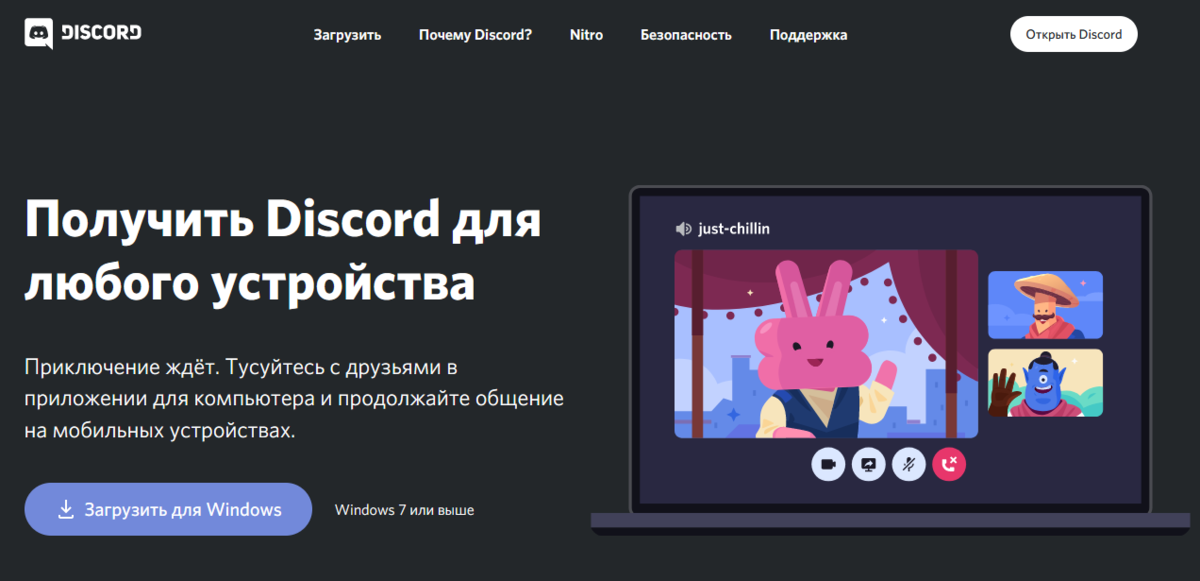Click the Получить Discord для любого устройства heading
1200x581 pixels.
(x=282, y=252)
